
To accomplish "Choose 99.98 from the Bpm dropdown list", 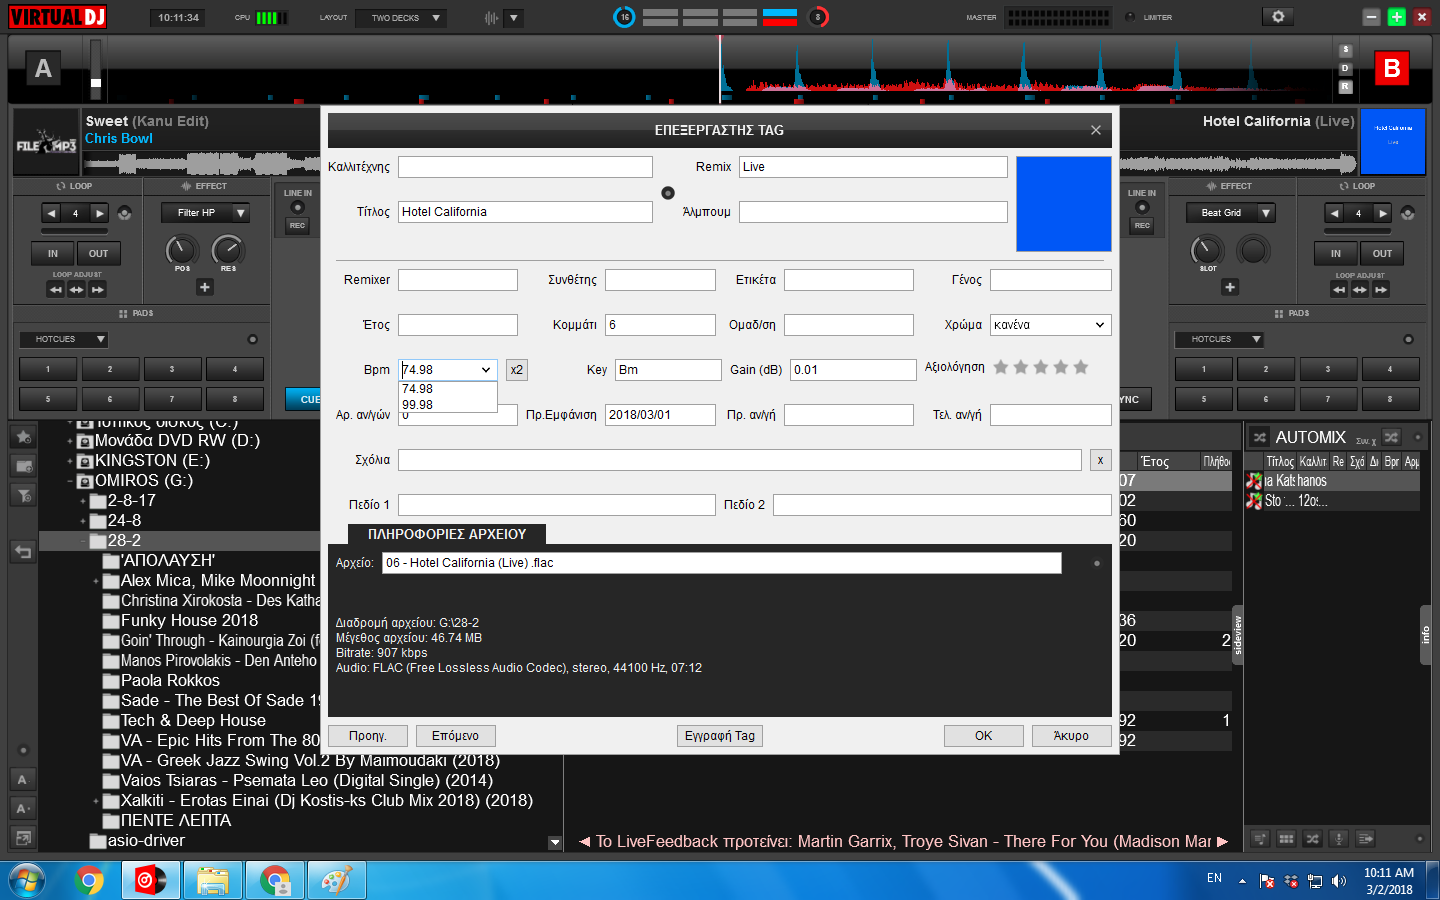I will [x=418, y=405].
